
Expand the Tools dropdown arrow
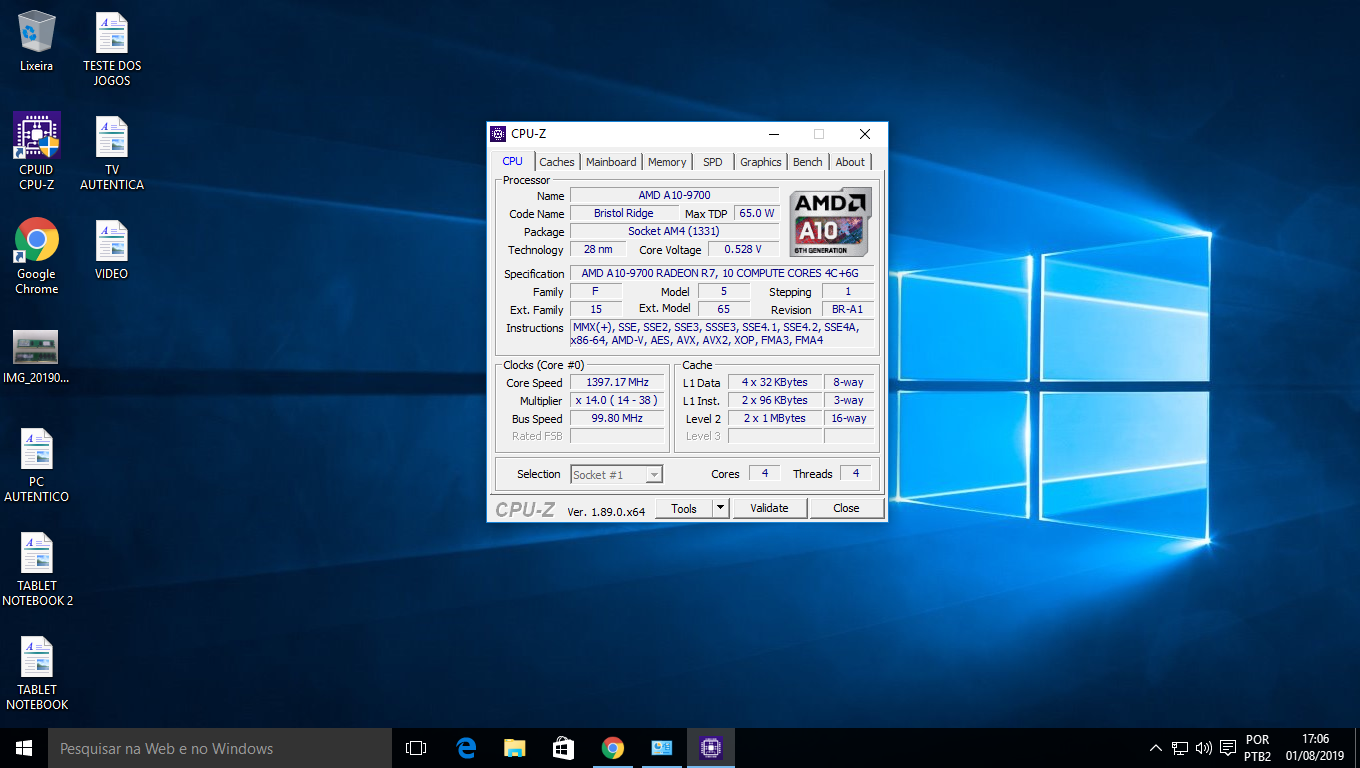click(720, 508)
